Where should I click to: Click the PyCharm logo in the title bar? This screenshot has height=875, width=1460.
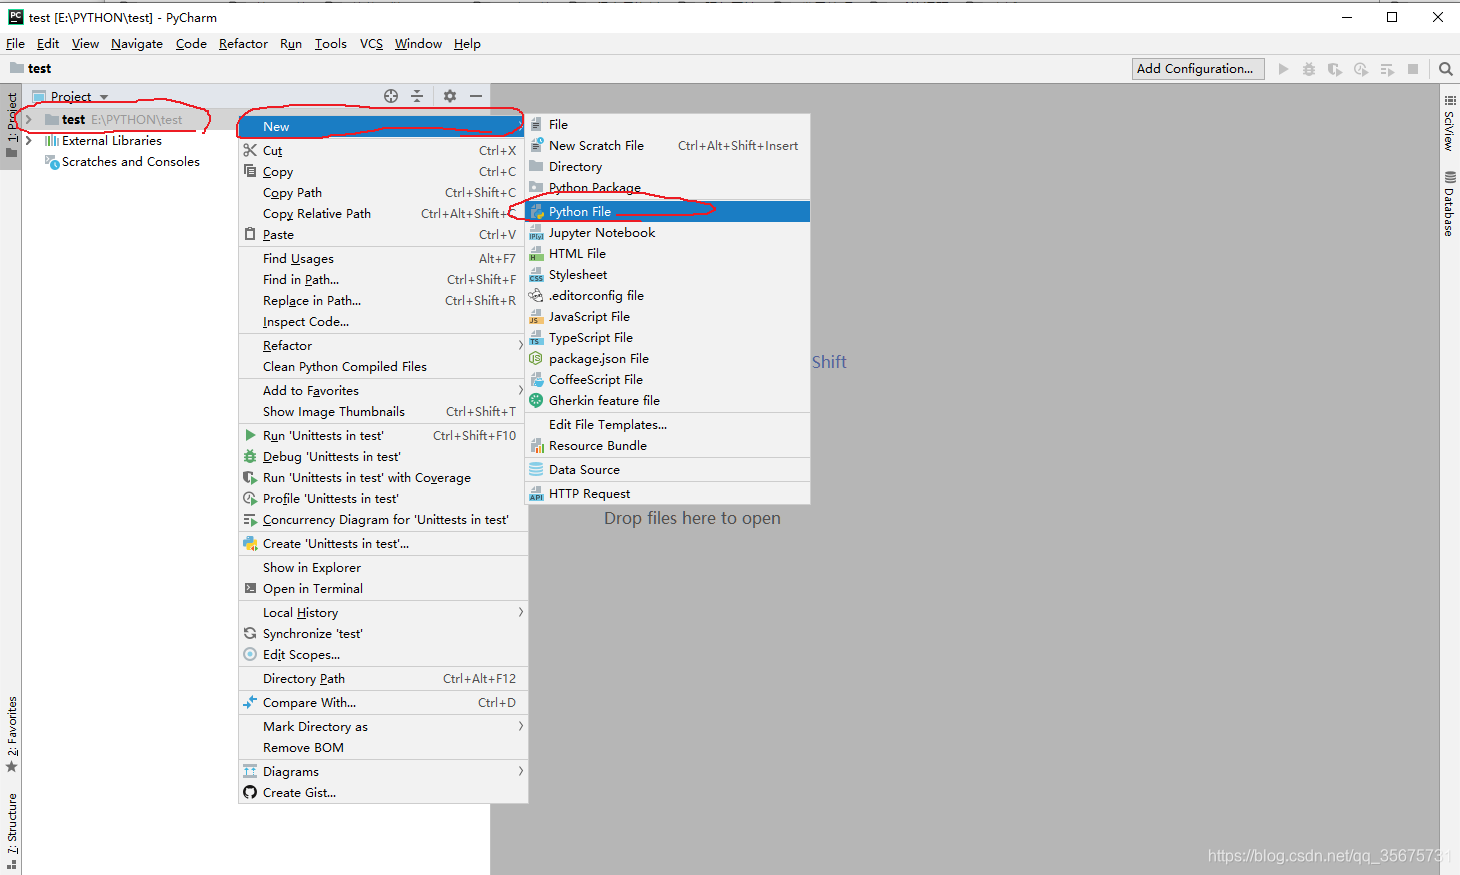15,17
